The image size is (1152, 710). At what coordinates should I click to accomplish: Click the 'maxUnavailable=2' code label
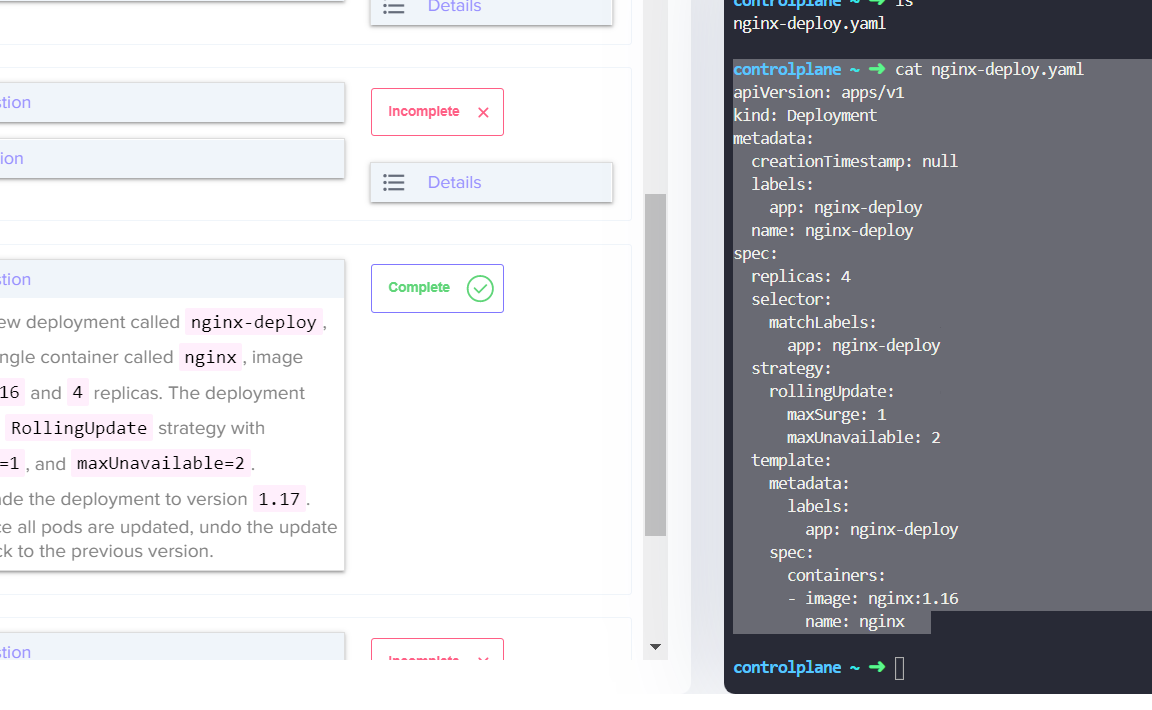tap(161, 463)
